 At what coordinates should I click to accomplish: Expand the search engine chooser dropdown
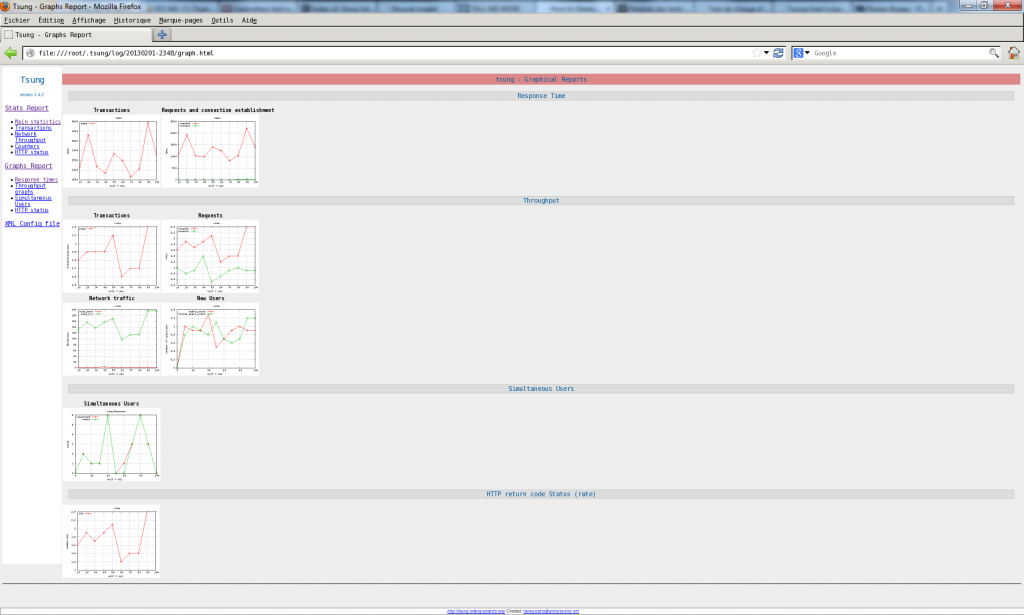[x=807, y=53]
